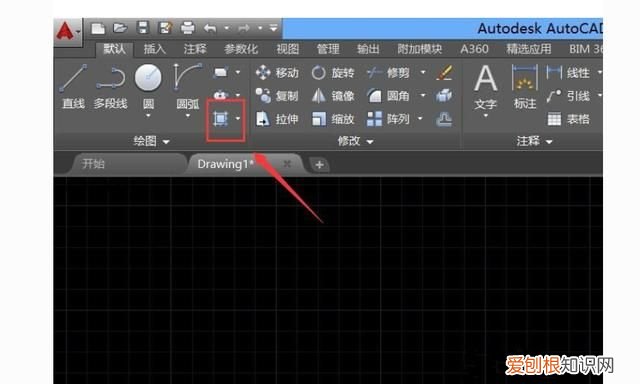Select the 直线 (Line) tool
This screenshot has width=640, height=384.
[x=73, y=86]
